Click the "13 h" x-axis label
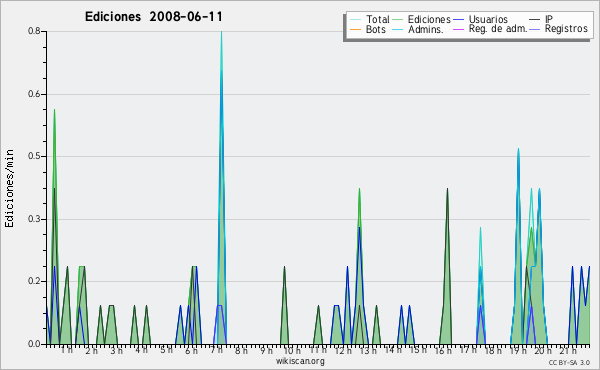This screenshot has height=370, width=600. (x=368, y=351)
